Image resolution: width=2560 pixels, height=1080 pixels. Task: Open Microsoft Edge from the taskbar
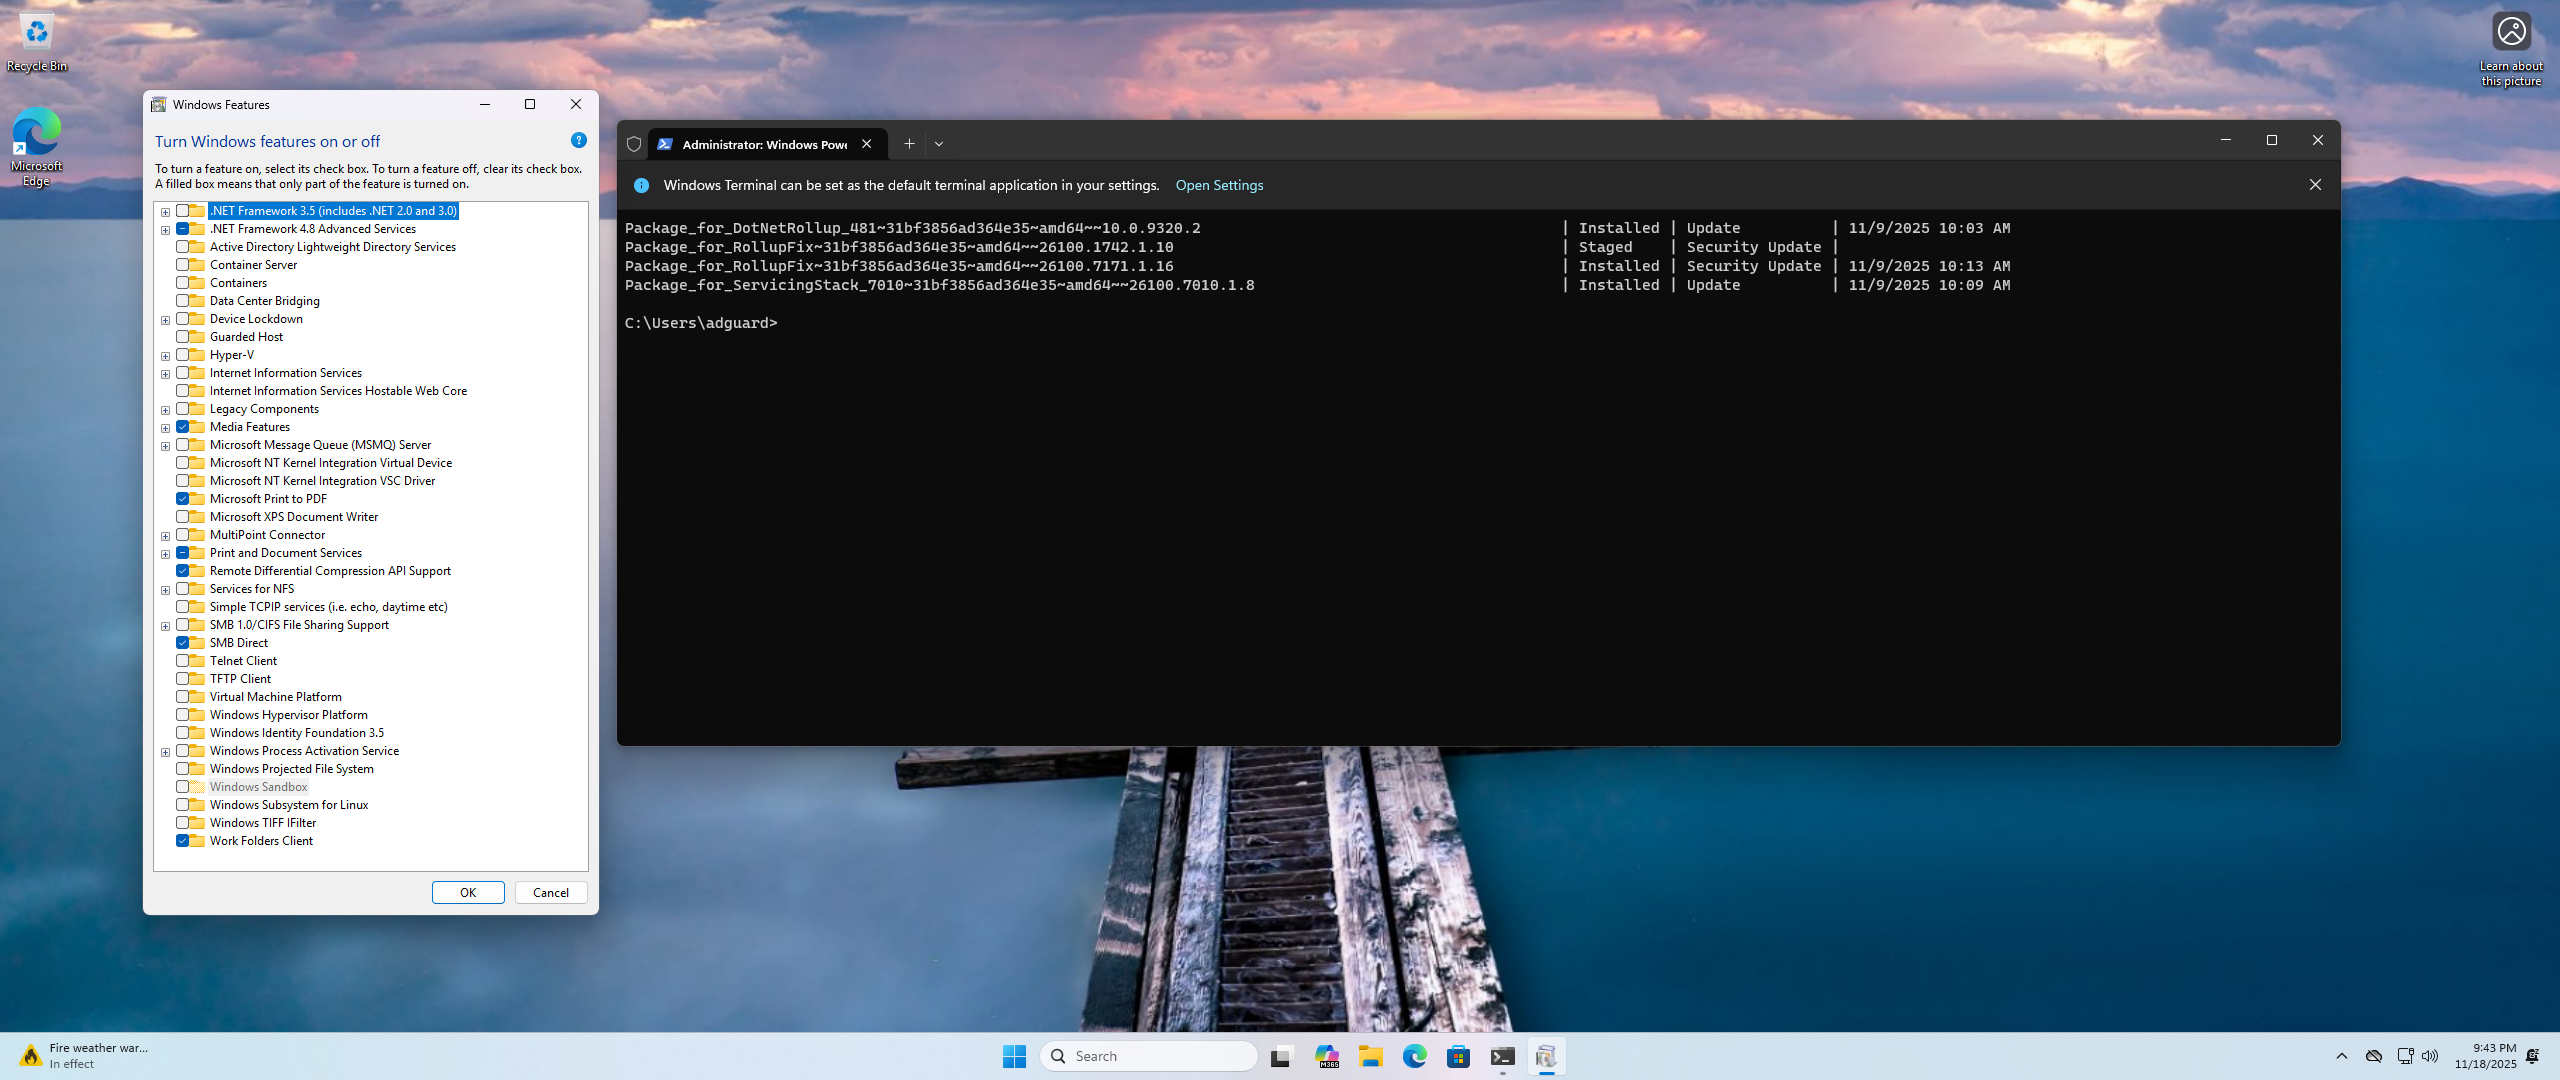(x=1414, y=1056)
